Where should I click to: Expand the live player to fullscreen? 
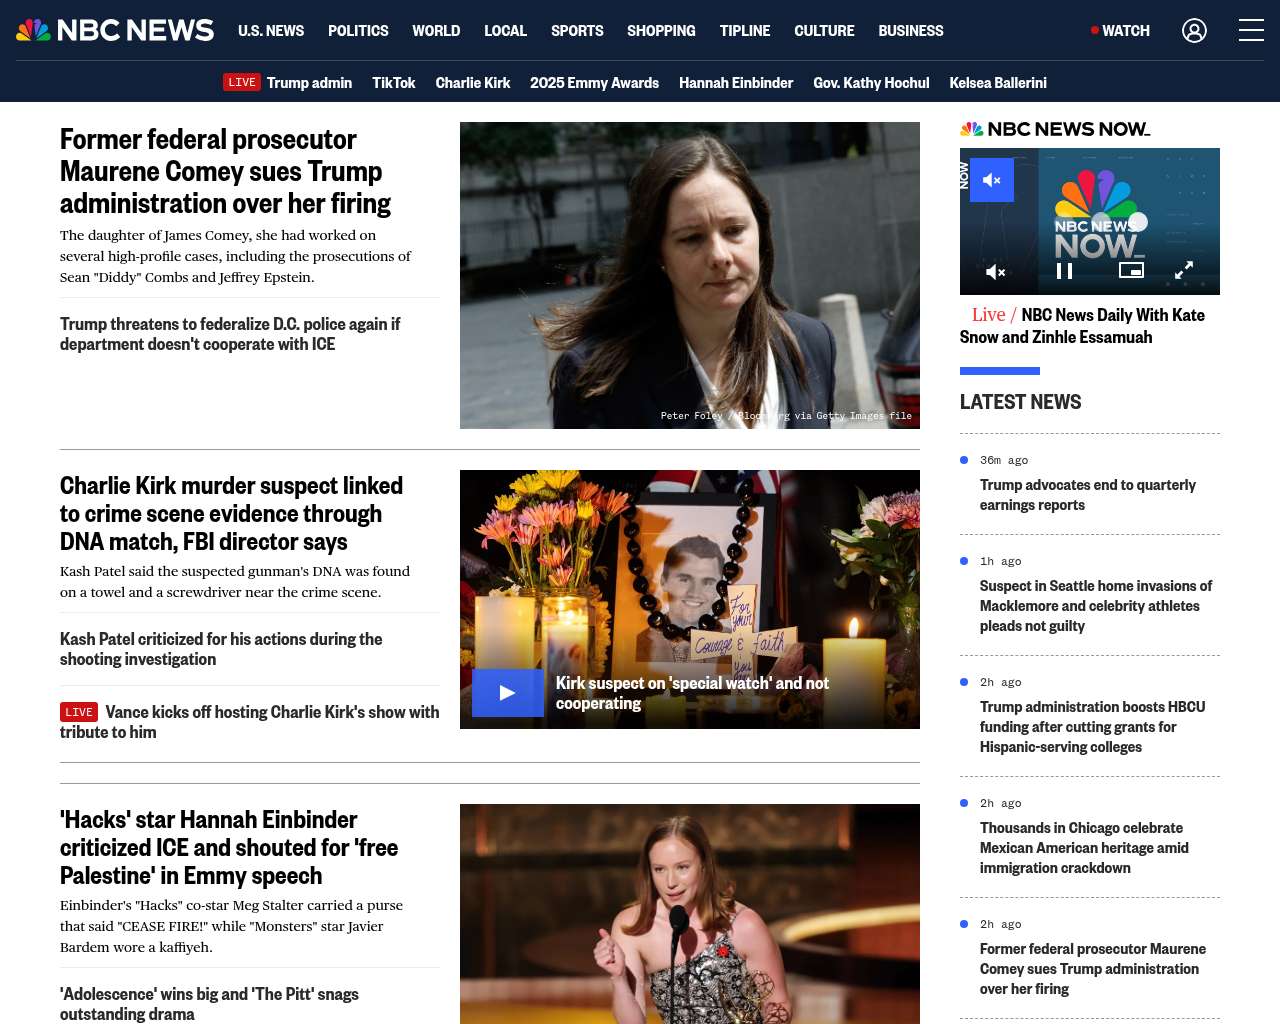[1184, 270]
